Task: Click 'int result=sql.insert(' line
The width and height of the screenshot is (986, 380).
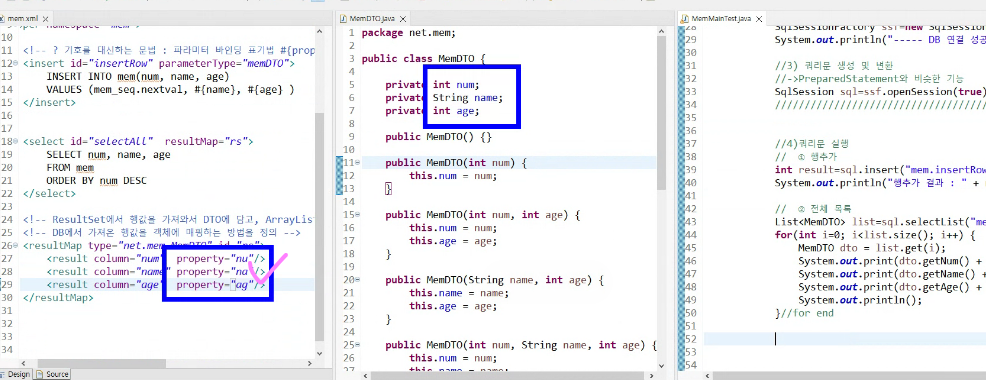Action: 880,169
